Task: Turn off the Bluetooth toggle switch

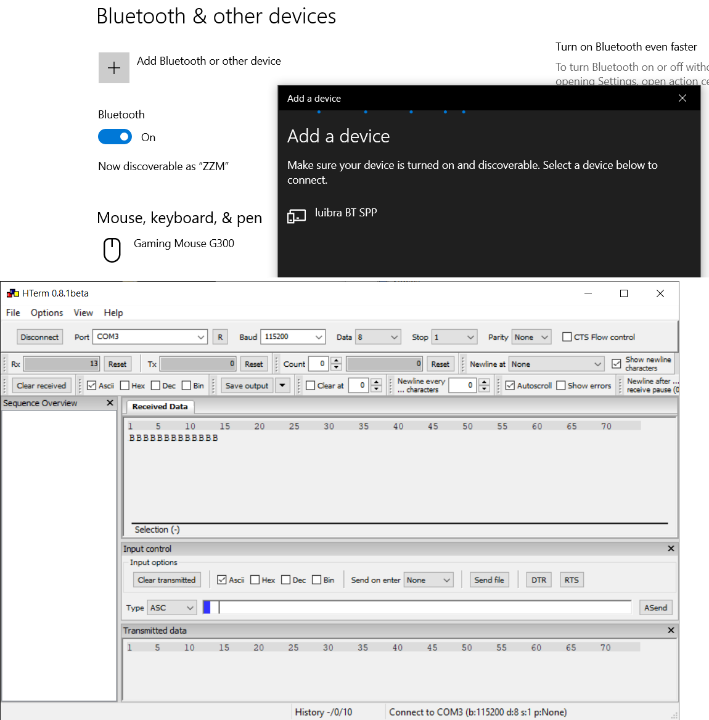Action: pyautogui.click(x=115, y=137)
